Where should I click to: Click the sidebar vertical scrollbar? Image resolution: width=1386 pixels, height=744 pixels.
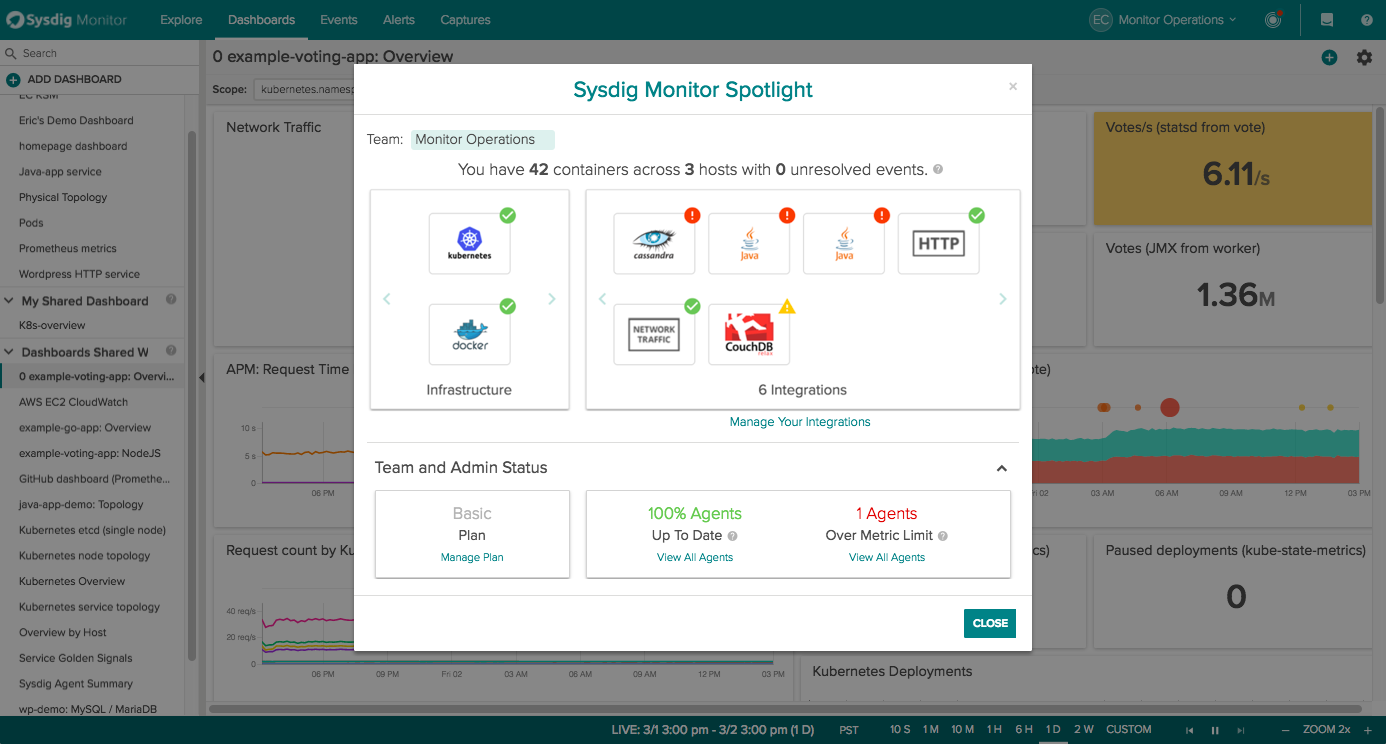coord(192,395)
